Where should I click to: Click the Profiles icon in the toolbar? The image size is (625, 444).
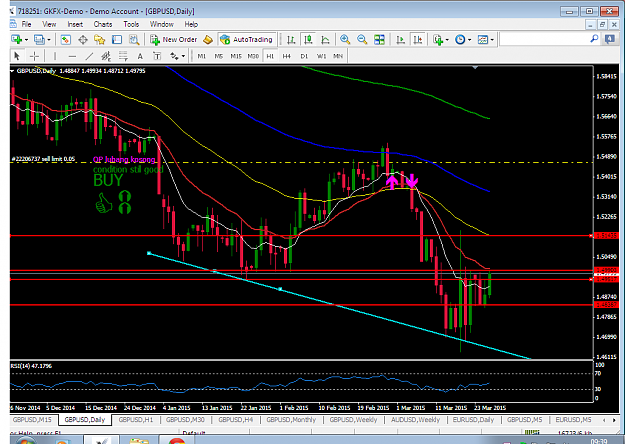(x=39, y=39)
